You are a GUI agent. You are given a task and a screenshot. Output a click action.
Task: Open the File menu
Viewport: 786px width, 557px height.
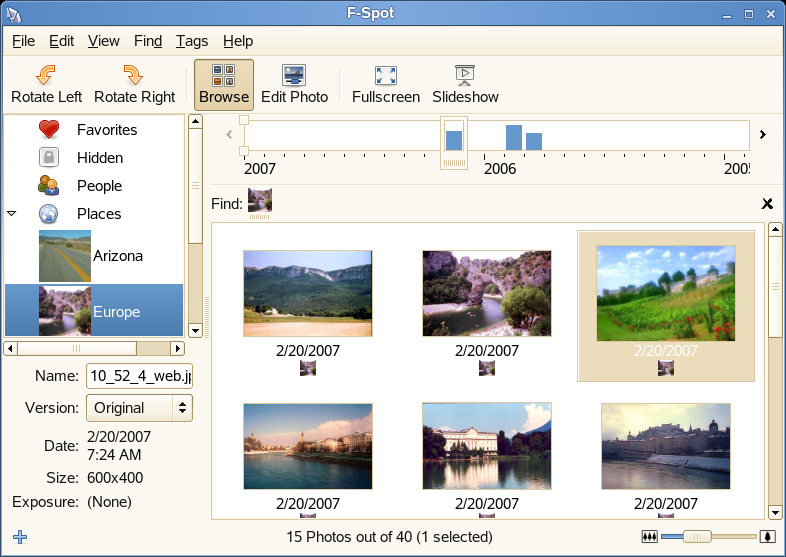[24, 41]
